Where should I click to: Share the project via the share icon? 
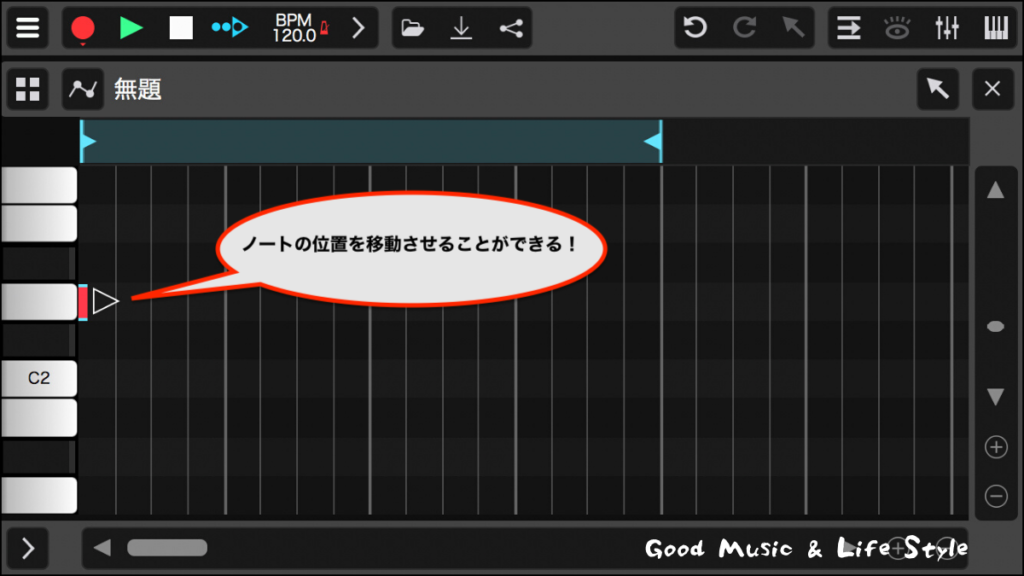pos(511,28)
